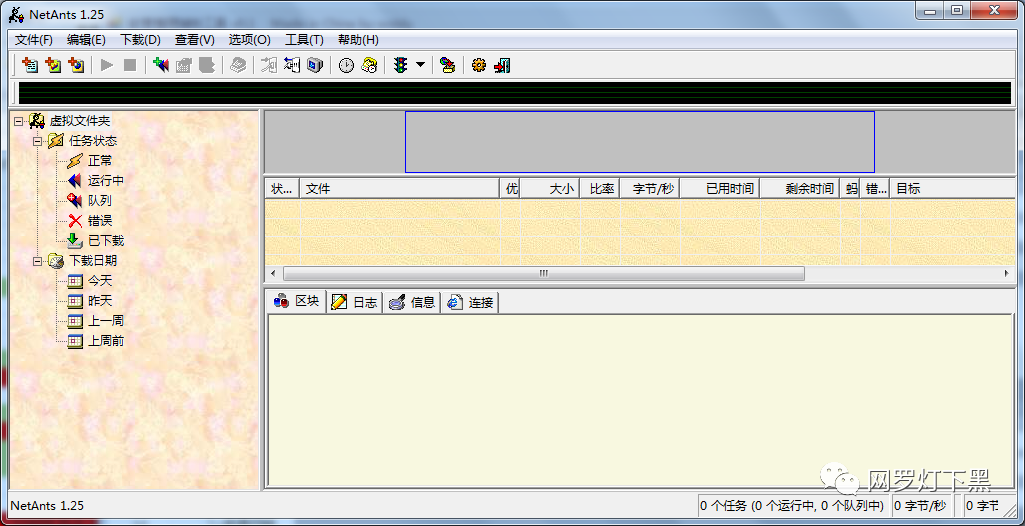Select the 错误 status item
1025x526 pixels.
pos(100,221)
